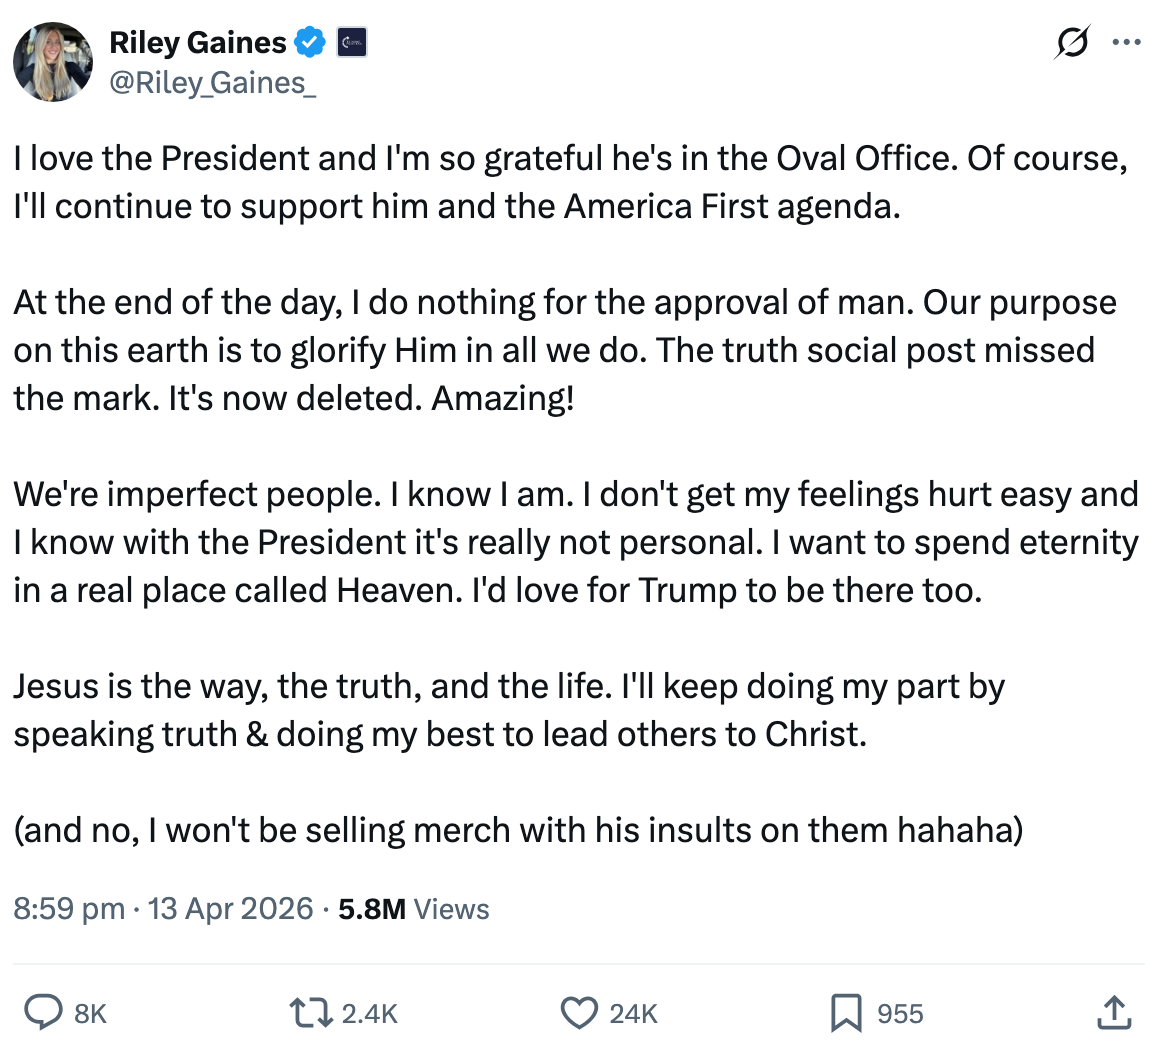Bookmark this post

point(846,1013)
